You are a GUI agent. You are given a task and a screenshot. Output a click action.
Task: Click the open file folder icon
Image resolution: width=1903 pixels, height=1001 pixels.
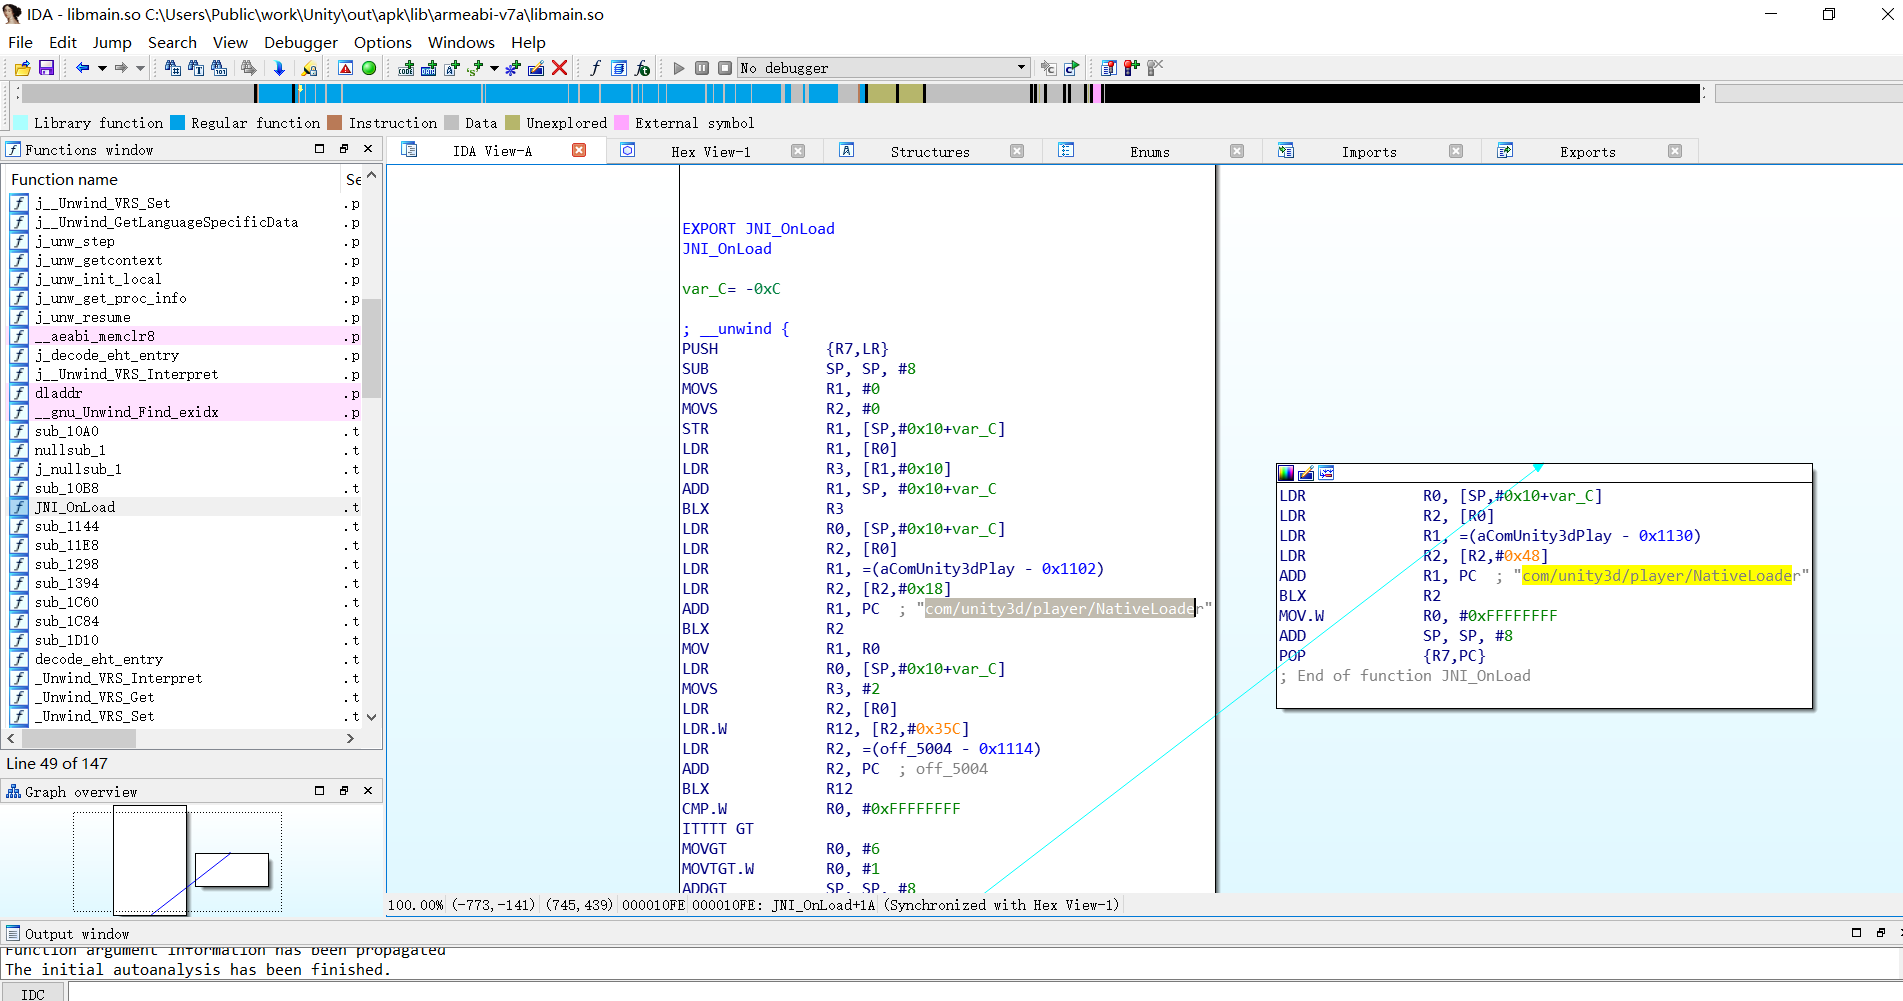22,68
